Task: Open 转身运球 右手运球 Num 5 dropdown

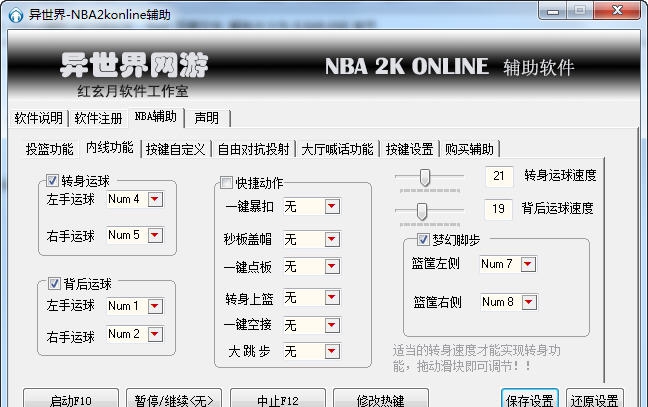Action: click(x=155, y=235)
